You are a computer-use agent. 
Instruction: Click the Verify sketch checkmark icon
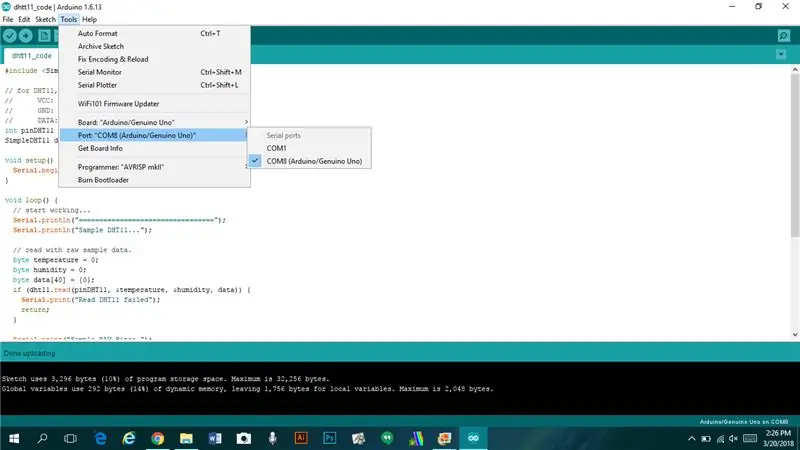pos(10,36)
